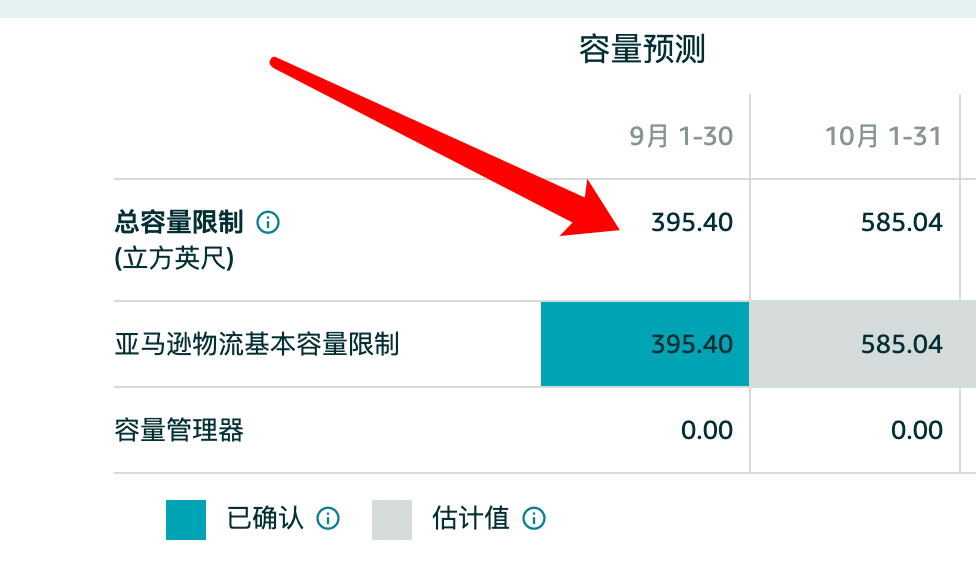Click the gray estimated 585.04 cell
The width and height of the screenshot is (976, 574).
coord(863,344)
